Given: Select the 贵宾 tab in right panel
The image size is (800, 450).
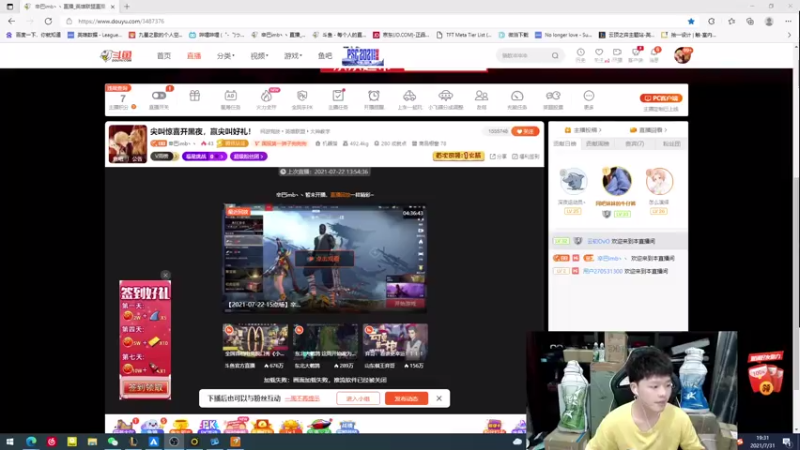Looking at the screenshot, I should click(635, 144).
